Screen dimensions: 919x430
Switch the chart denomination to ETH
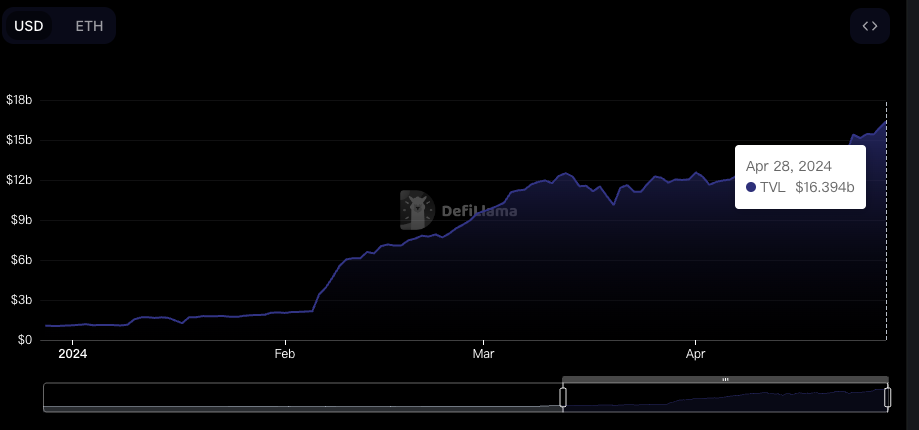pos(89,26)
